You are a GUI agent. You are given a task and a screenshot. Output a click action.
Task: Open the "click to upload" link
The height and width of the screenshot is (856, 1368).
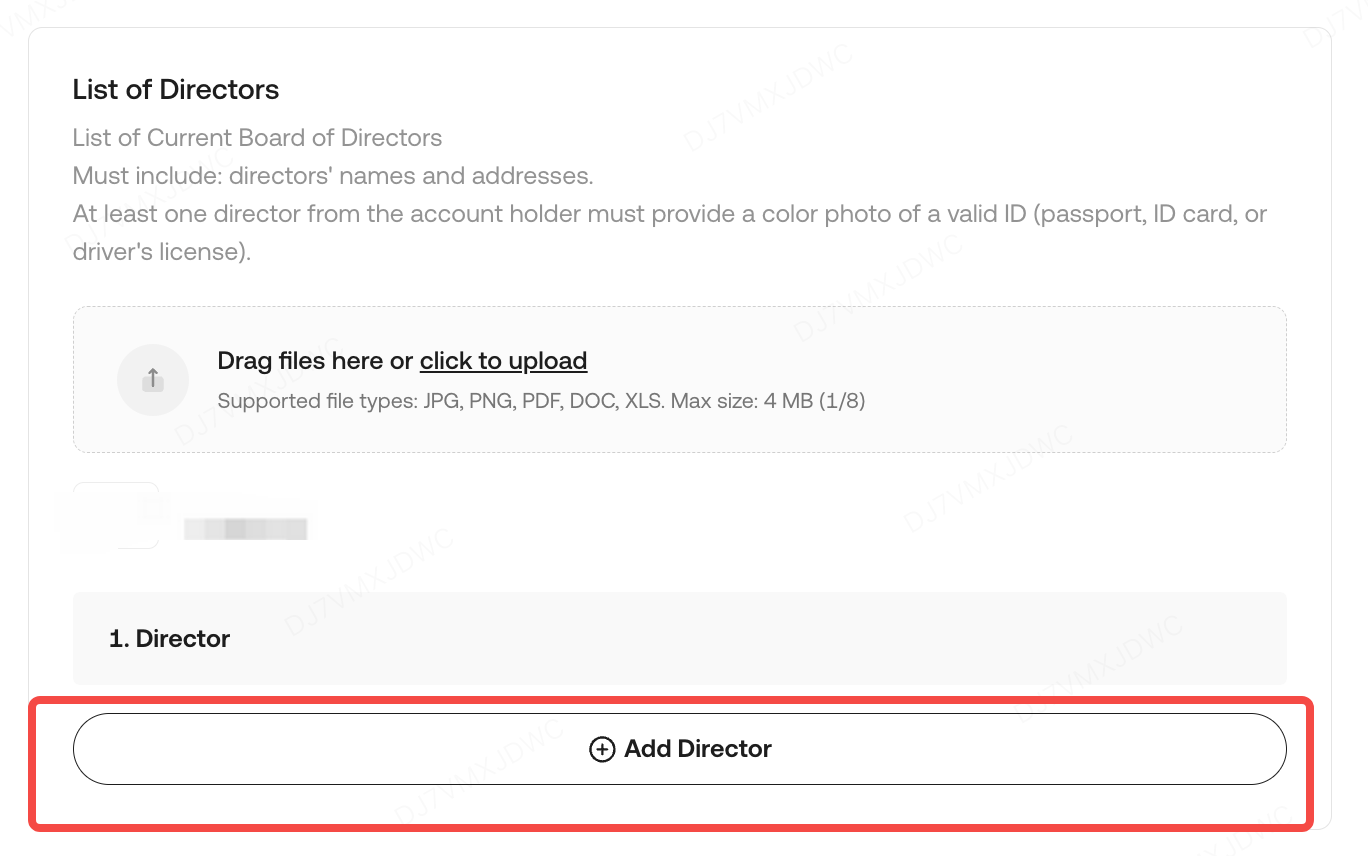tap(503, 360)
